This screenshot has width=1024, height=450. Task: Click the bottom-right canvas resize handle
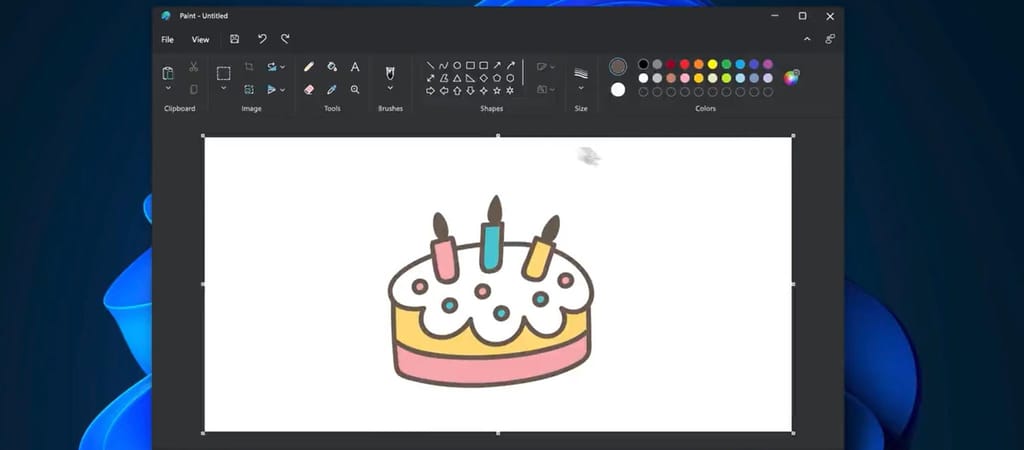(794, 433)
